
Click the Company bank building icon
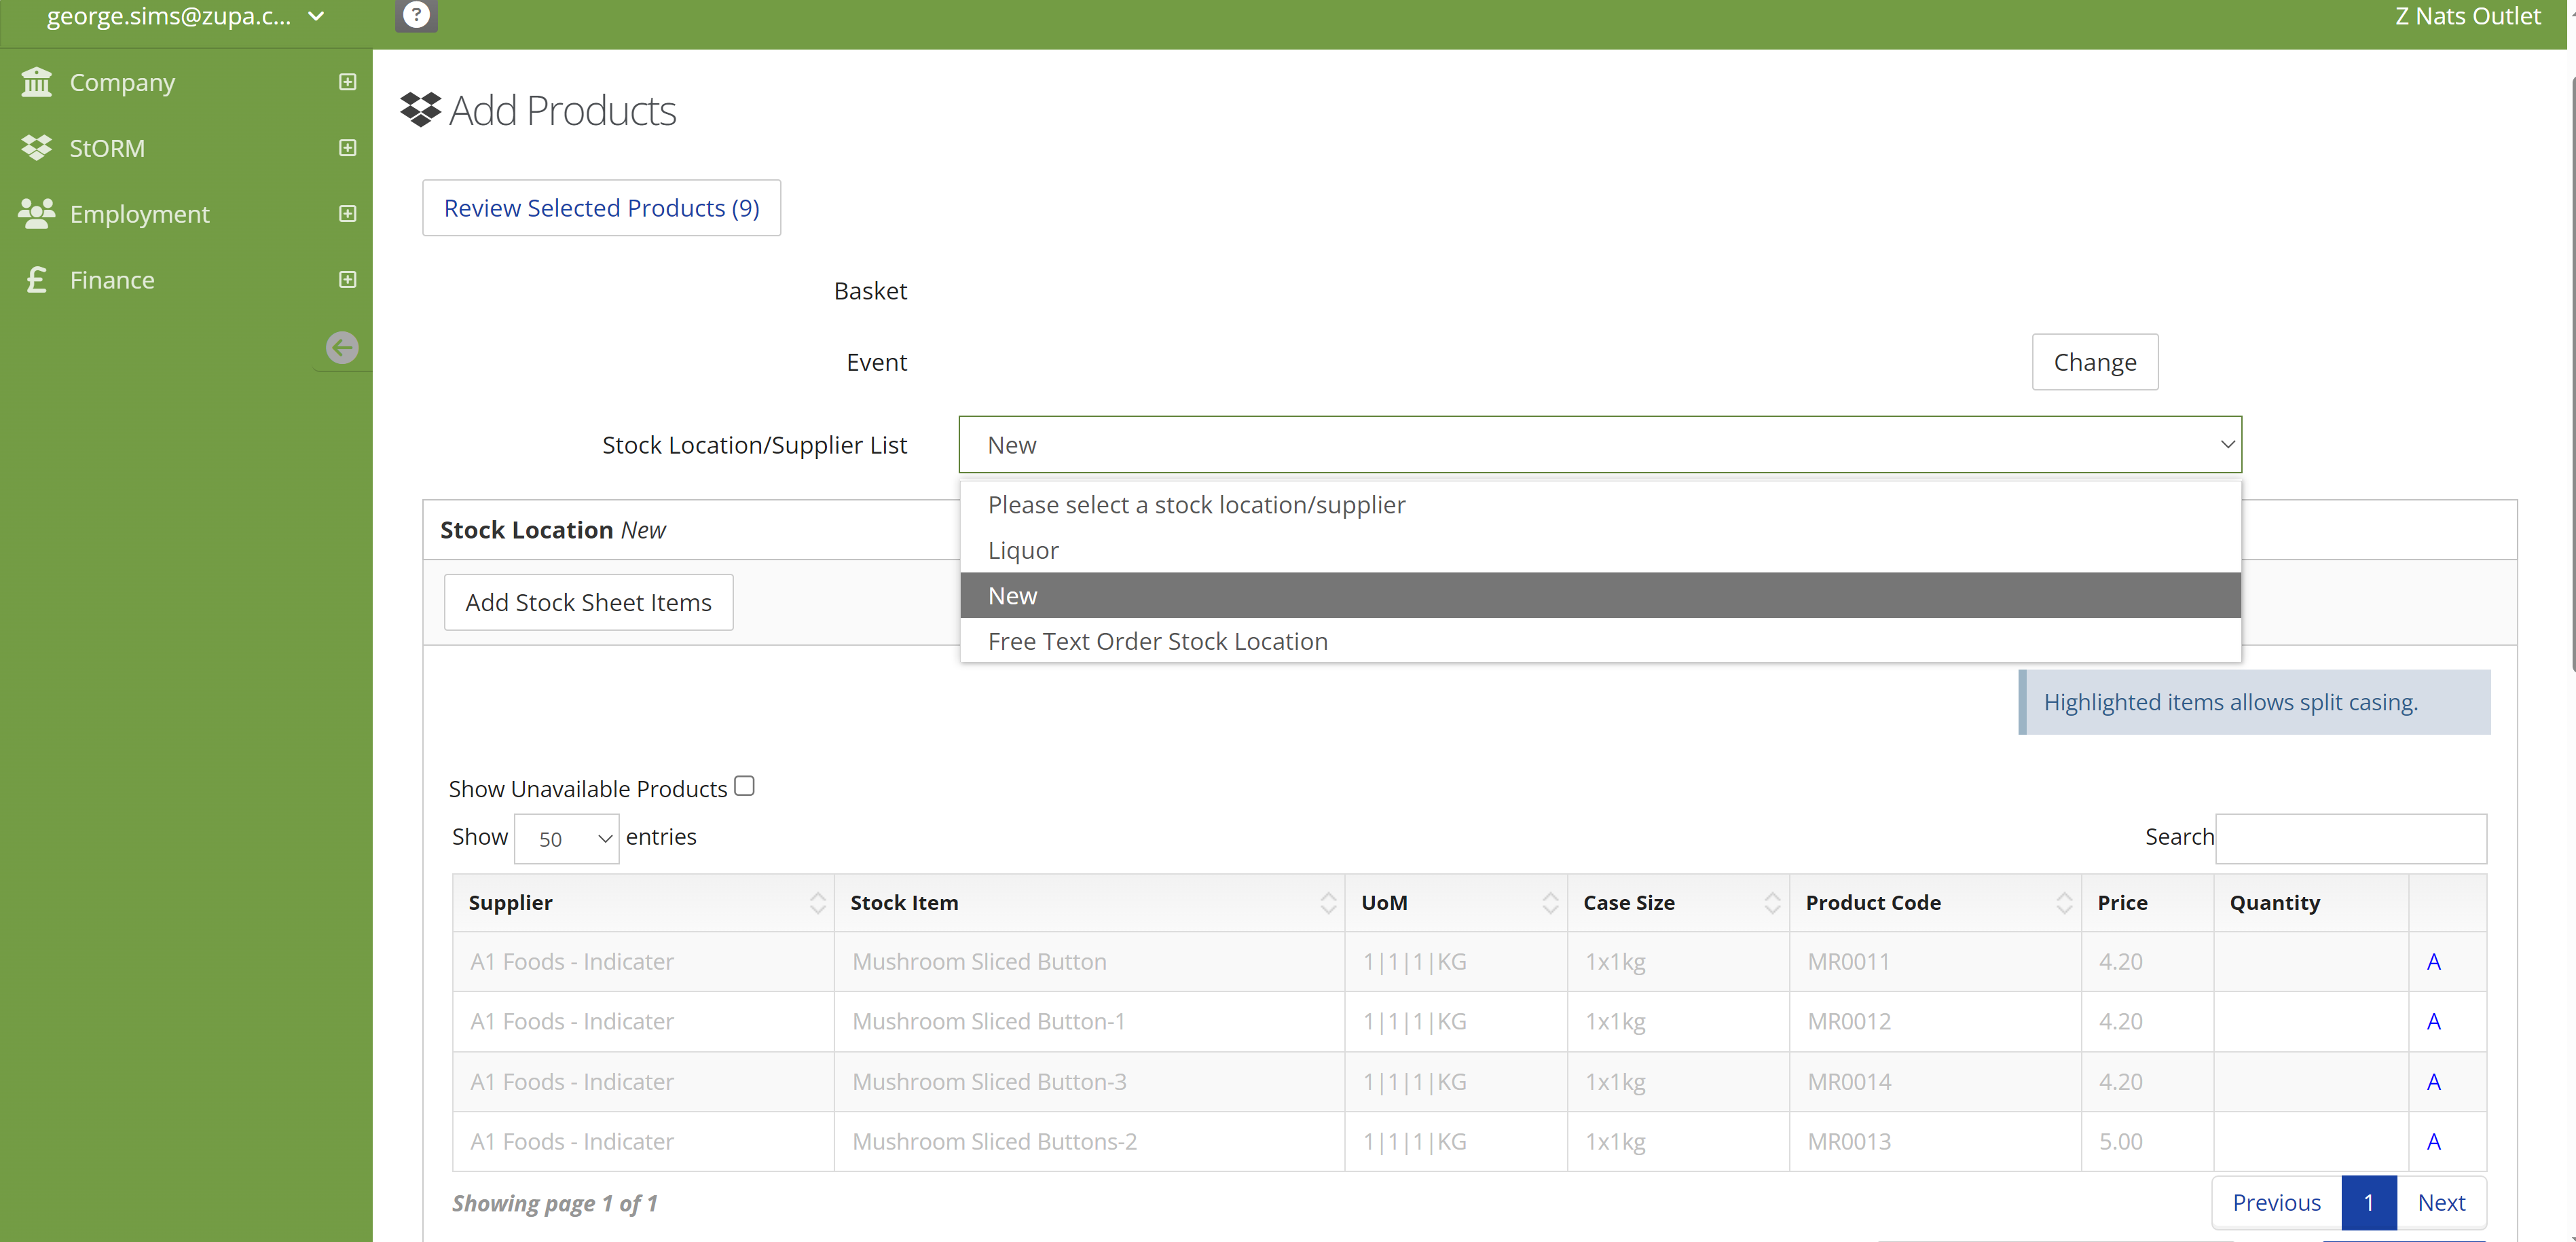37,82
